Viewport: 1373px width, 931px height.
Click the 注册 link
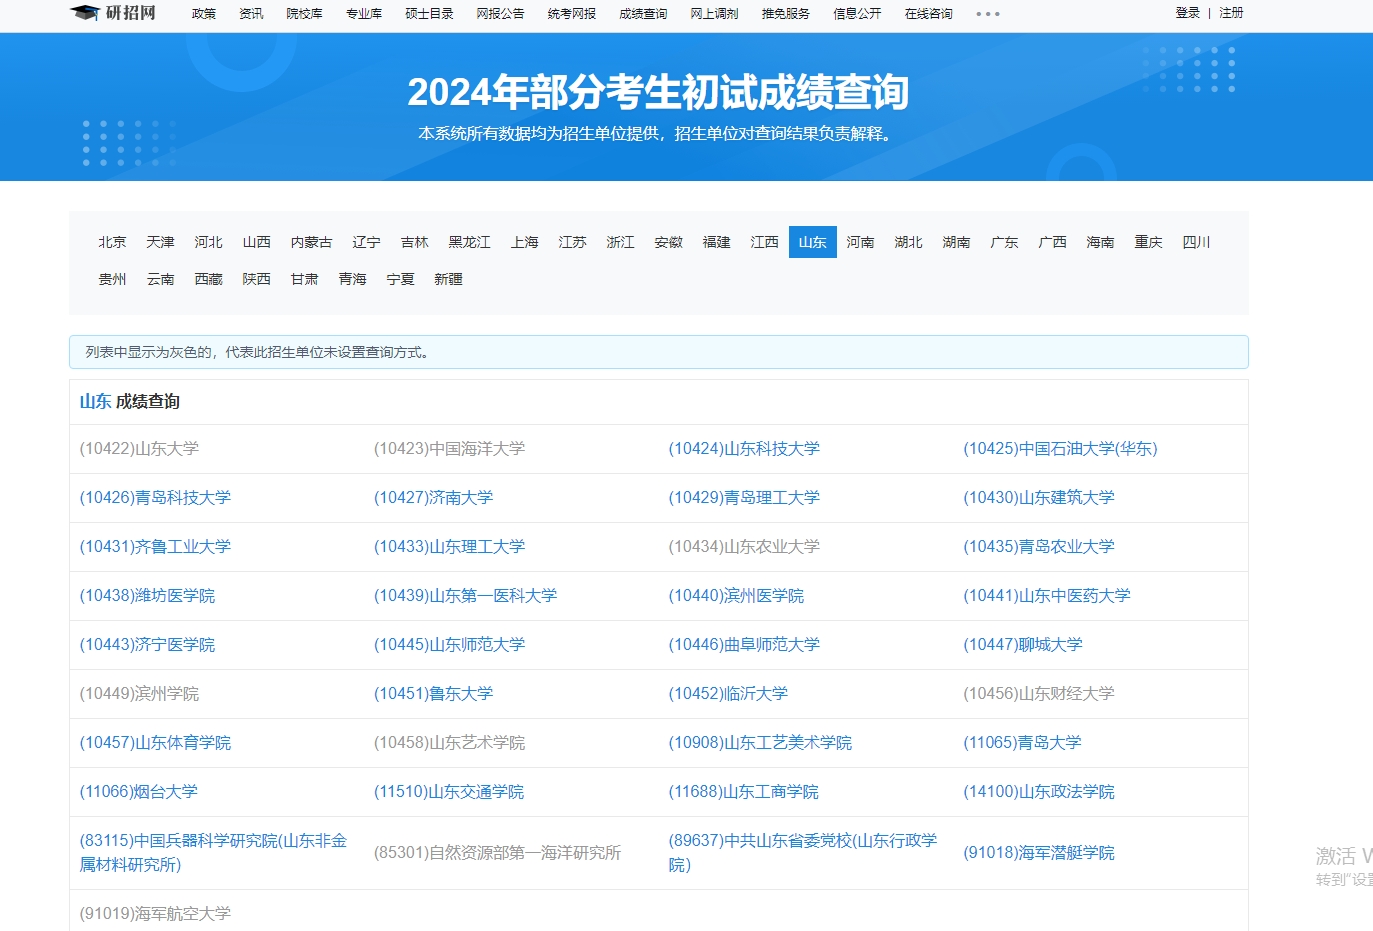pyautogui.click(x=1231, y=13)
